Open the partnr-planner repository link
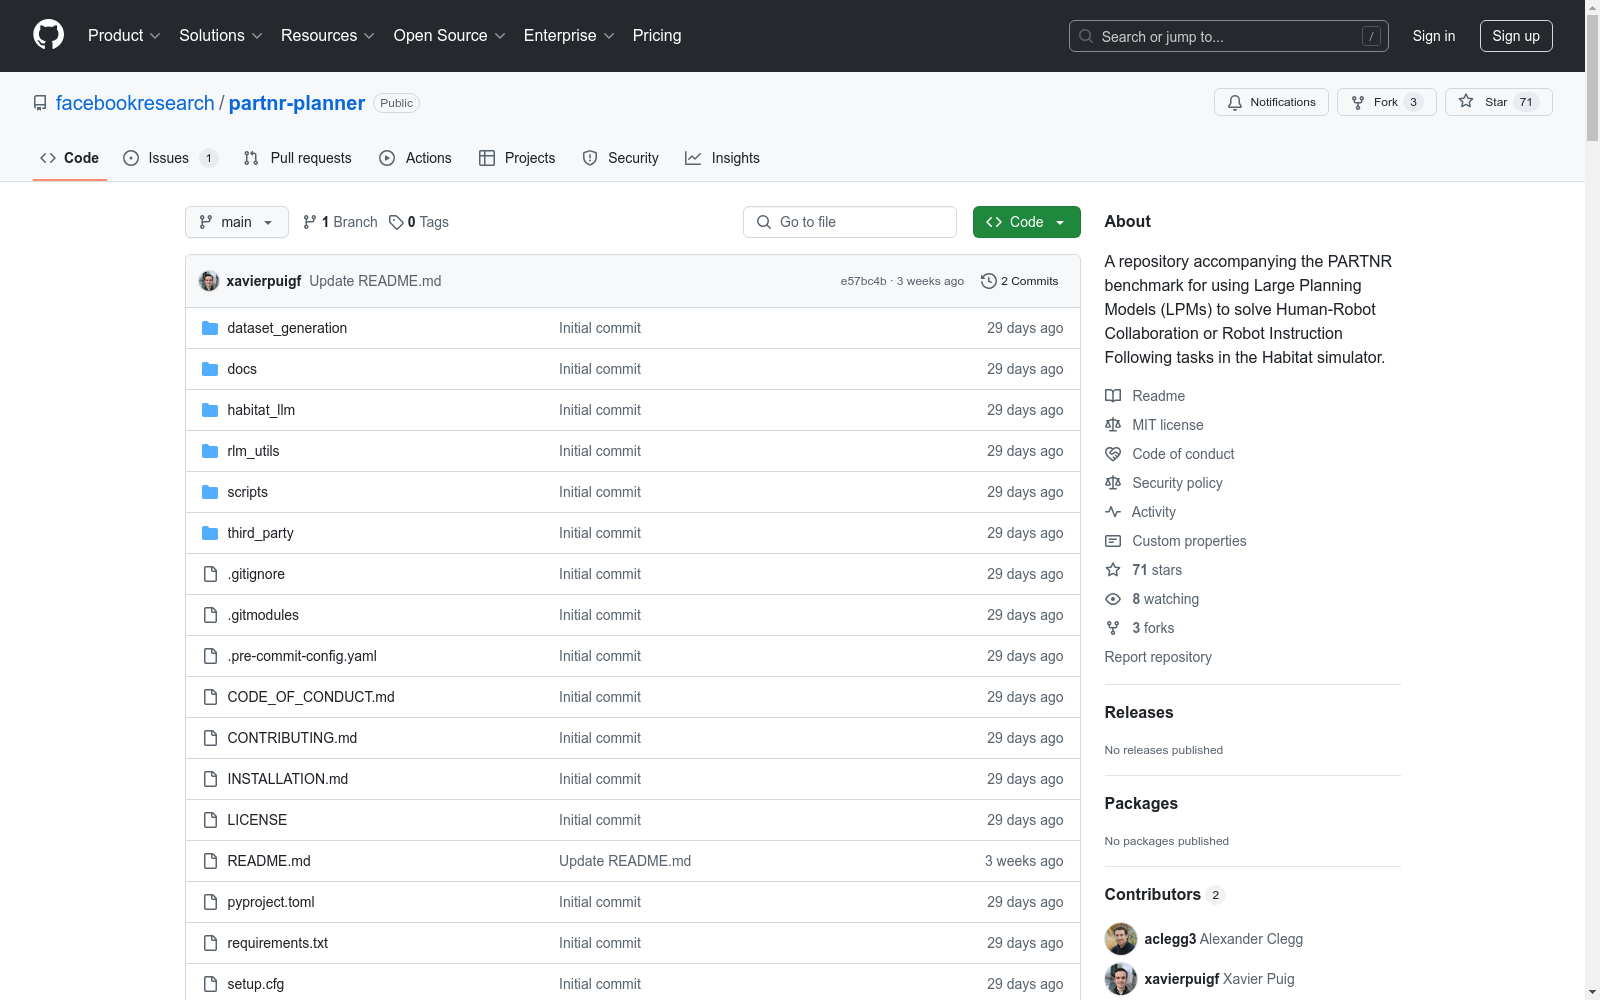 (297, 103)
